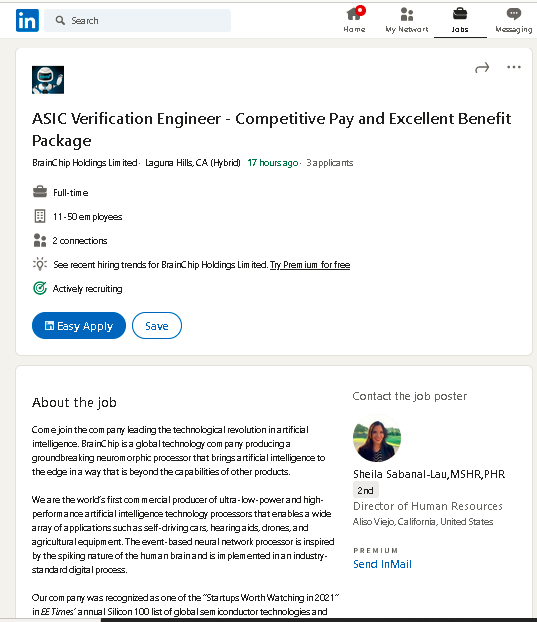
Task: Click the BrainChip robot company logo
Action: (48, 80)
